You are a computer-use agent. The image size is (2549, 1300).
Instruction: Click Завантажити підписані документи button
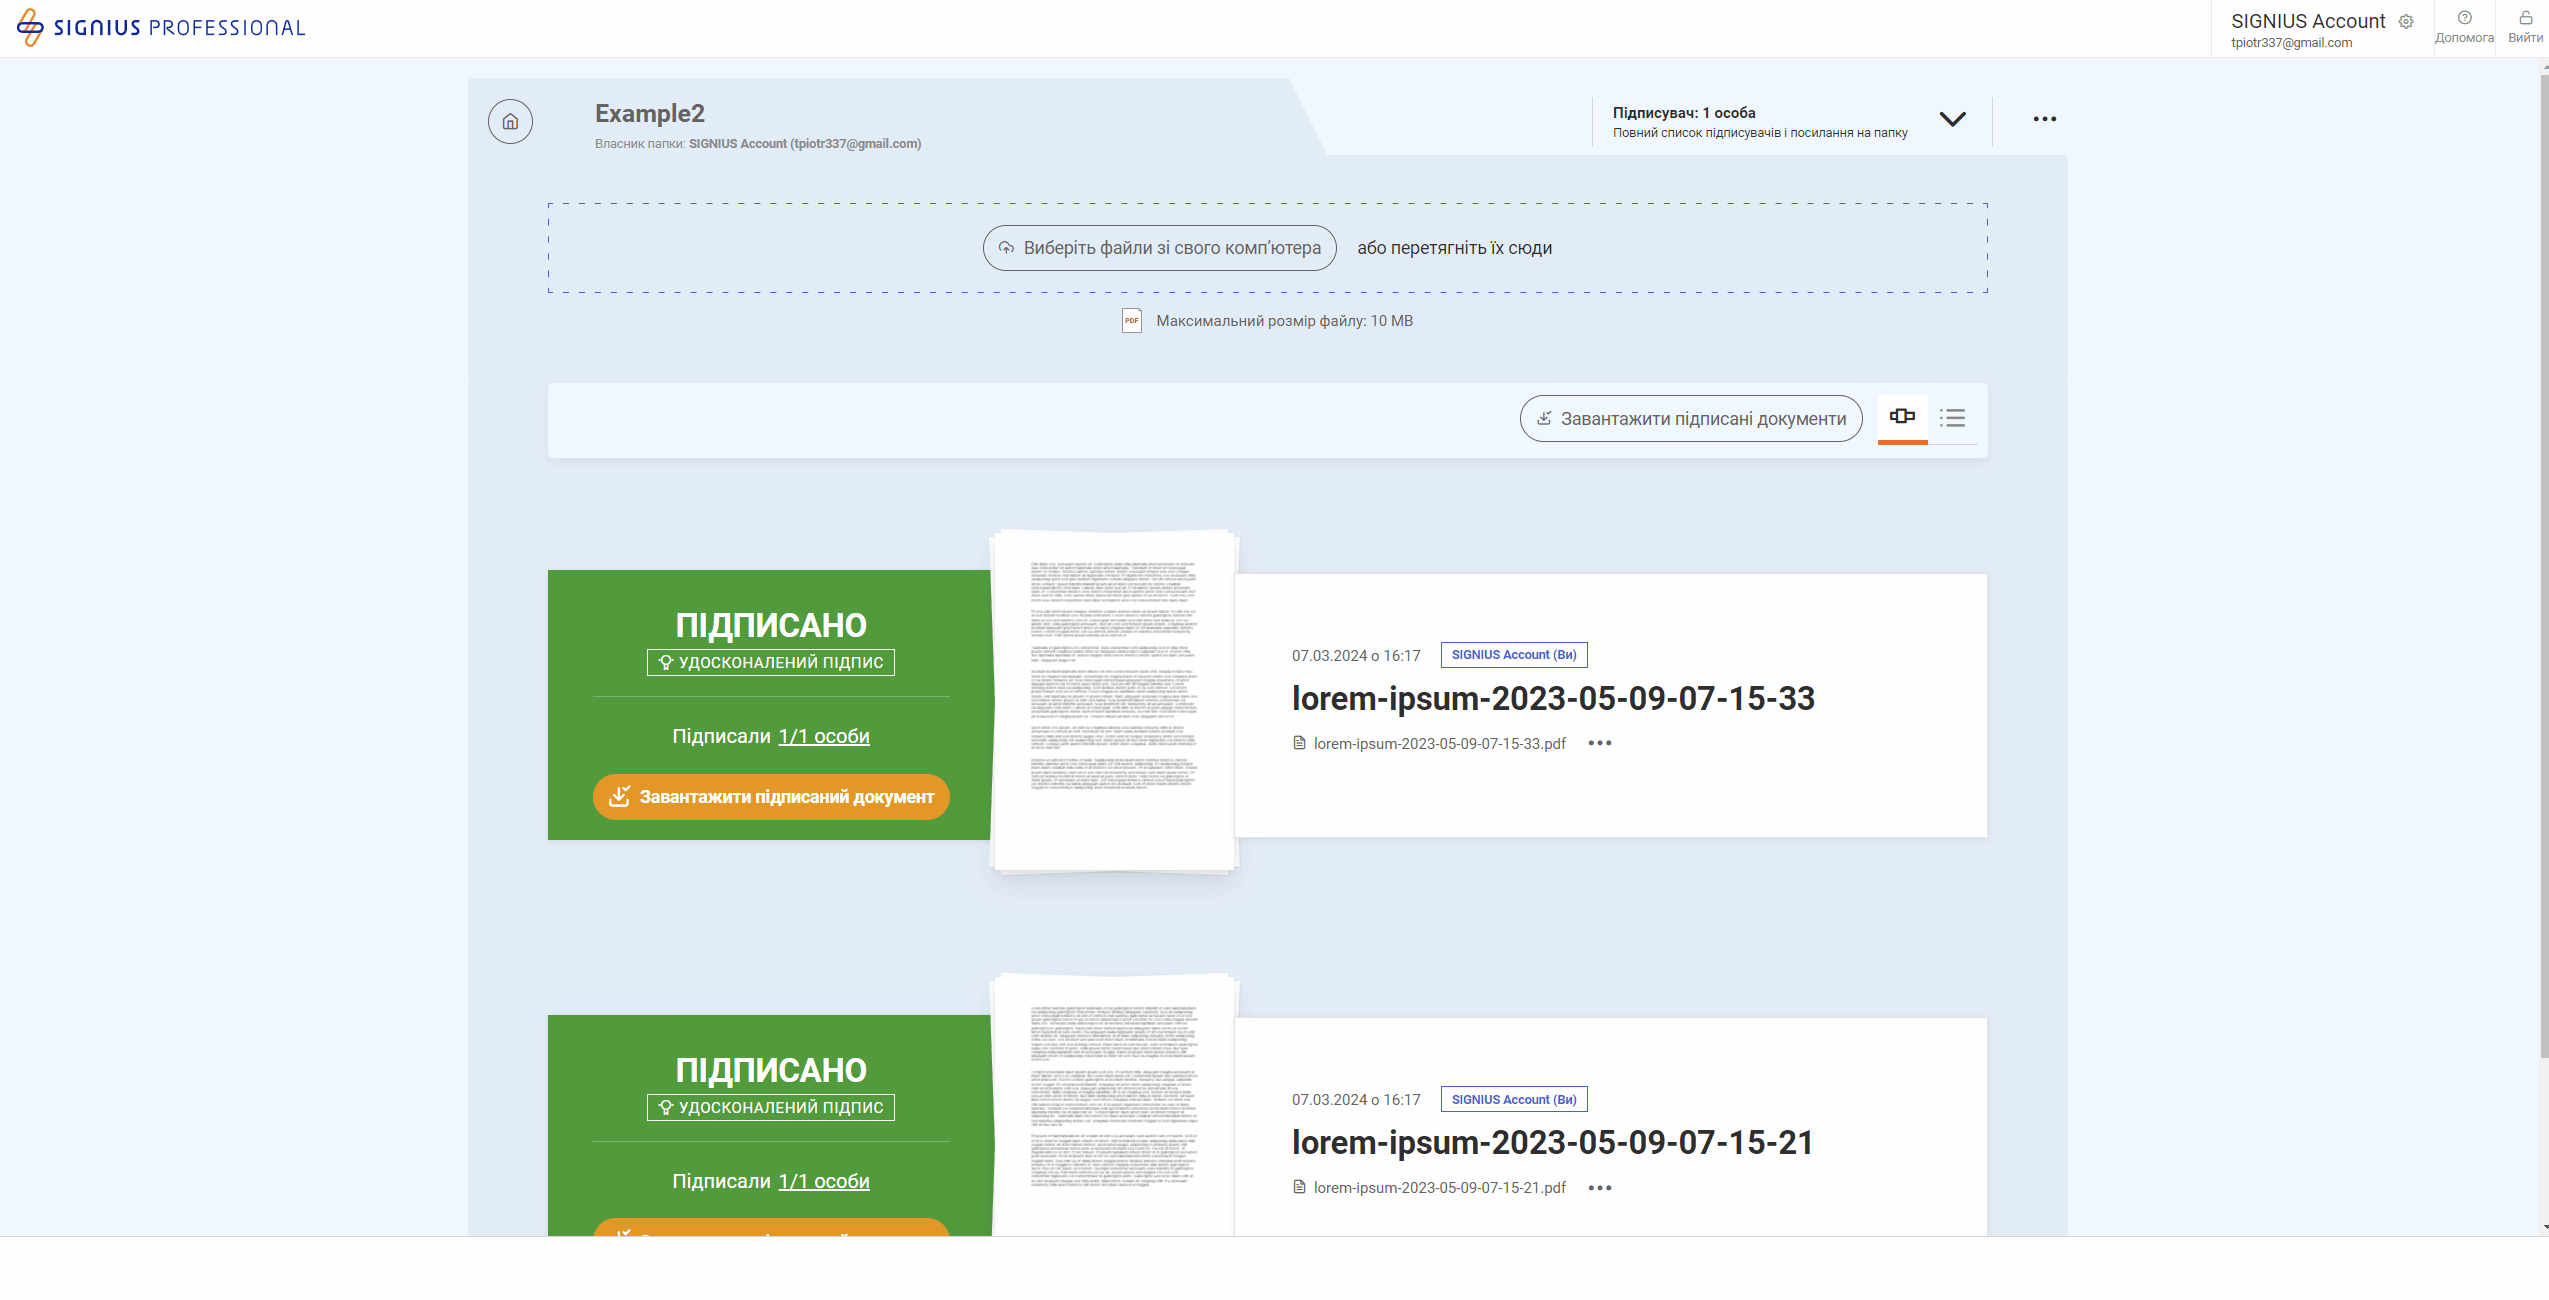point(1690,419)
